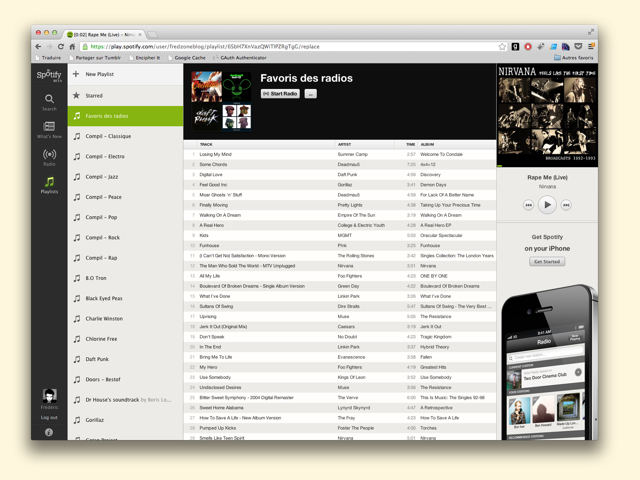640x480 pixels.
Task: Play the current Nirvana track
Action: (x=547, y=204)
